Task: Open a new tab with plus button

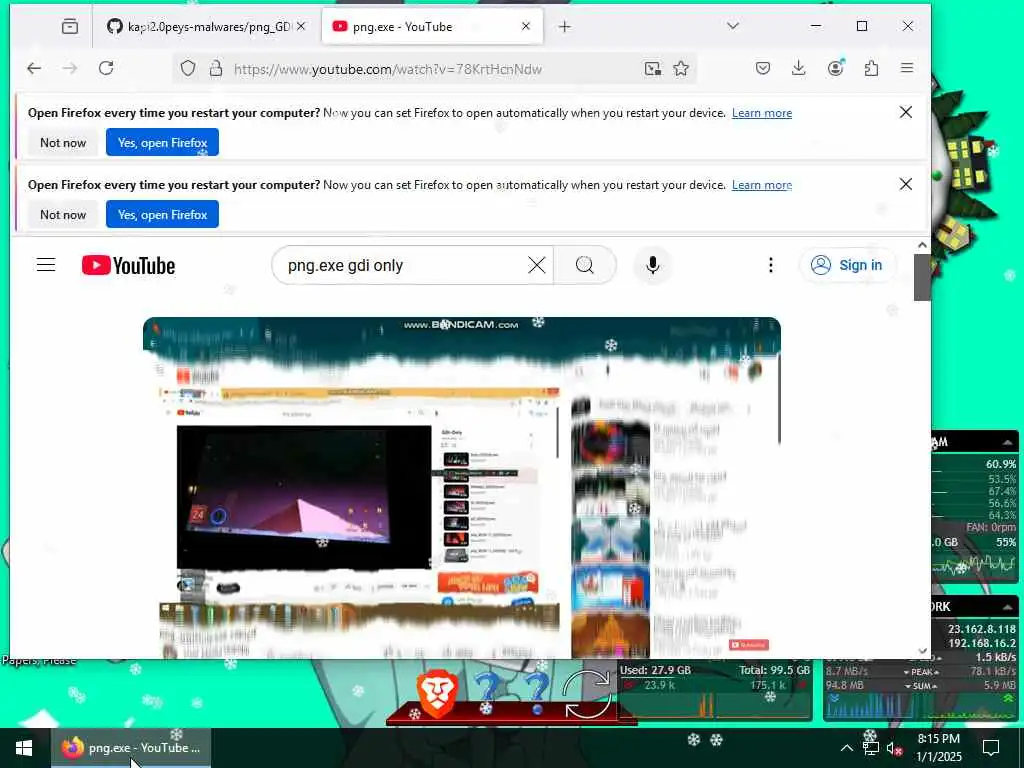Action: [565, 27]
